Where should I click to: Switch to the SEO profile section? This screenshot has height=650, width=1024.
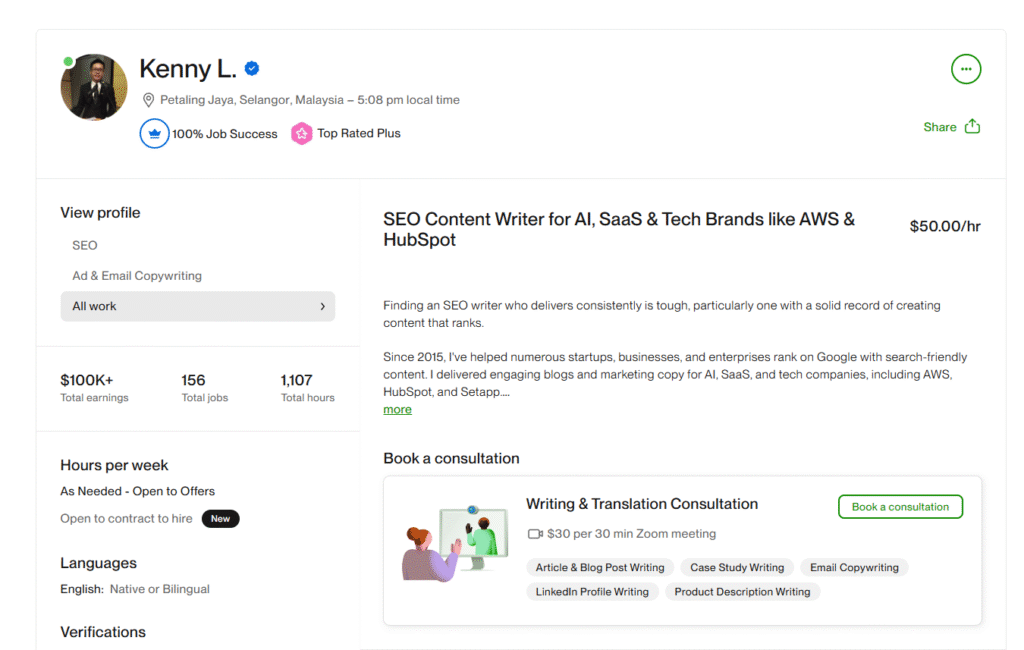[x=84, y=245]
